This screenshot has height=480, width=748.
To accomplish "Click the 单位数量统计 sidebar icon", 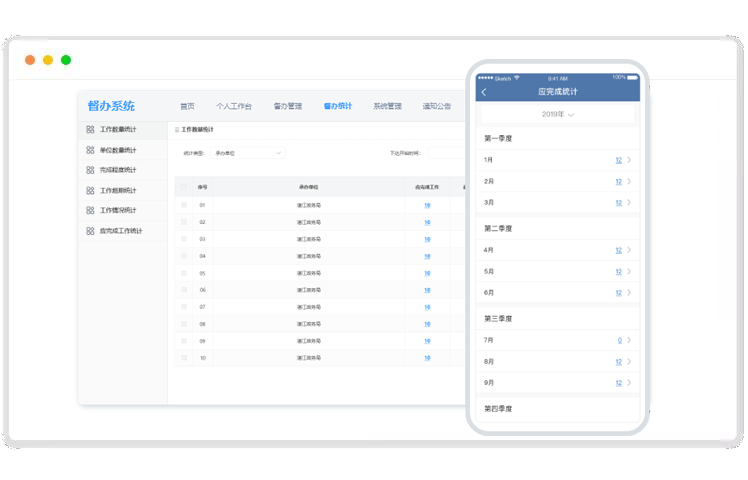I will pyautogui.click(x=90, y=150).
